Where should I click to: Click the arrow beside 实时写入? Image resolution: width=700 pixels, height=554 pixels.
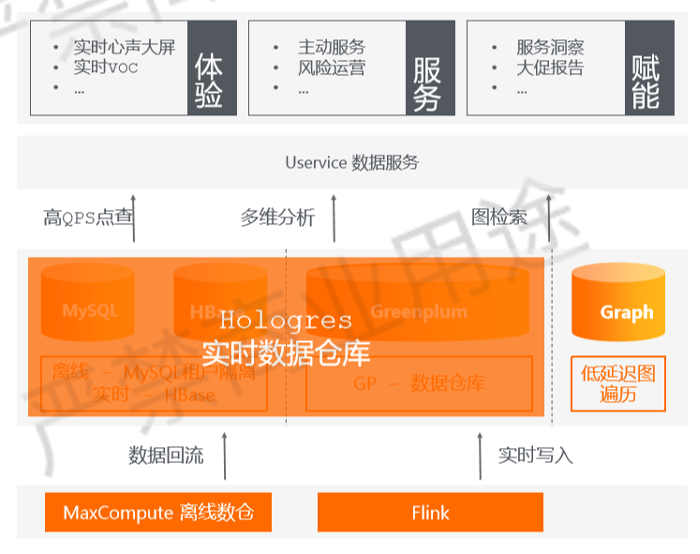[x=480, y=456]
